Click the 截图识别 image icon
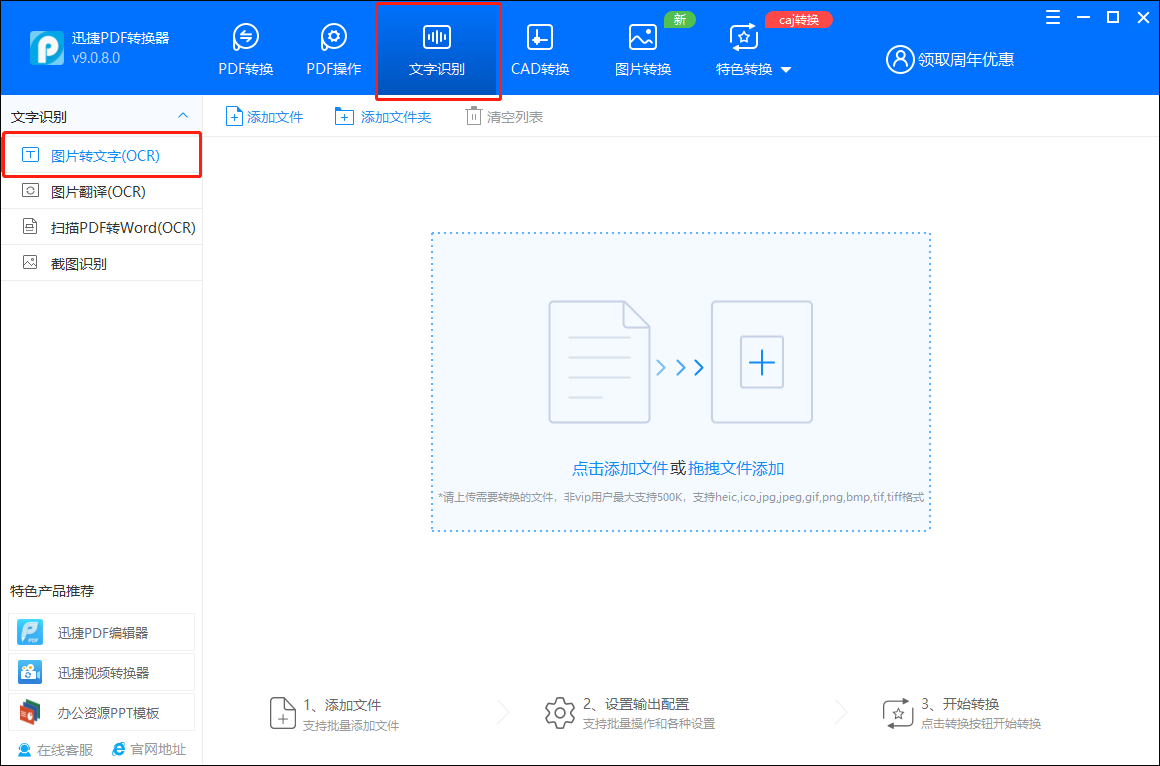The width and height of the screenshot is (1160, 766). pos(30,262)
